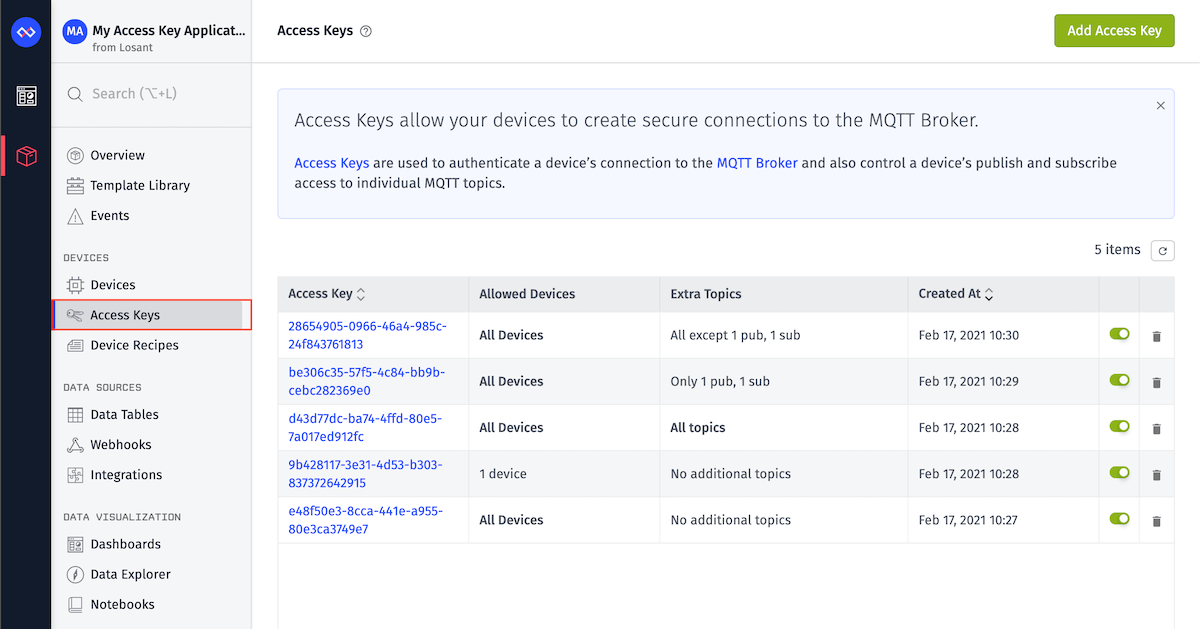Open the dashboards icon in the dark rail
This screenshot has height=629, width=1200.
click(26, 96)
